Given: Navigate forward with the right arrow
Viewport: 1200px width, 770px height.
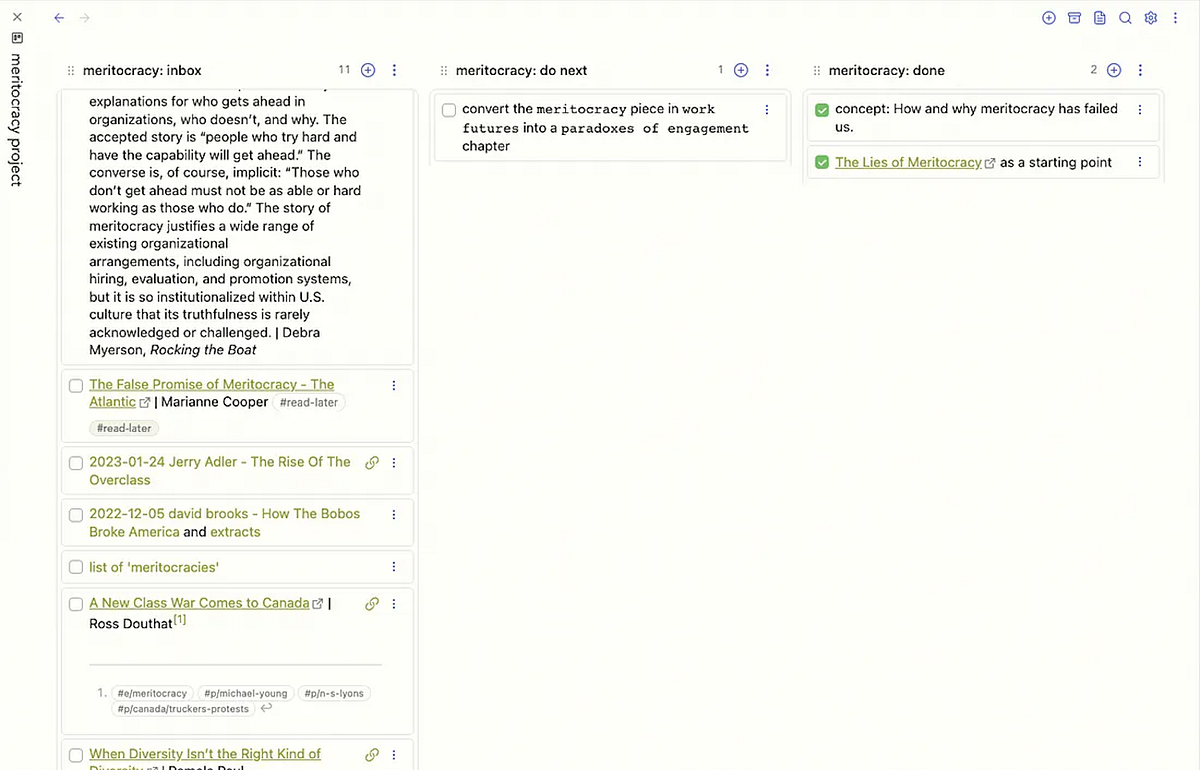Looking at the screenshot, I should tap(85, 18).
